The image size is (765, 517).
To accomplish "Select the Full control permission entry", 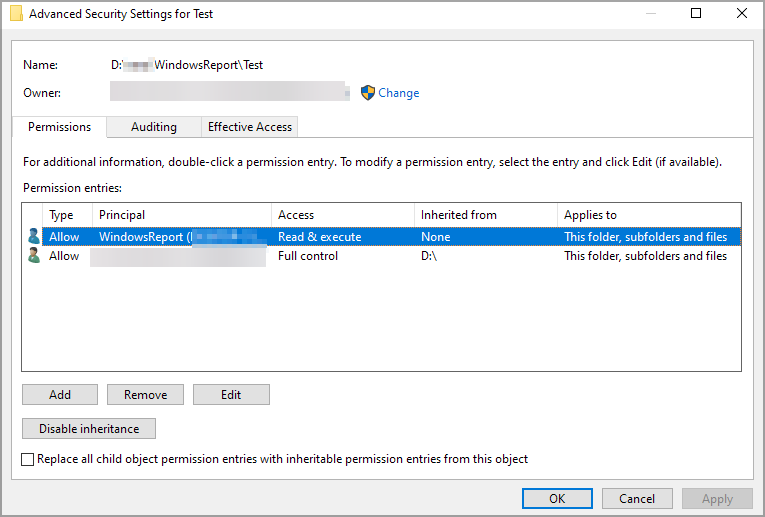I will click(x=308, y=256).
